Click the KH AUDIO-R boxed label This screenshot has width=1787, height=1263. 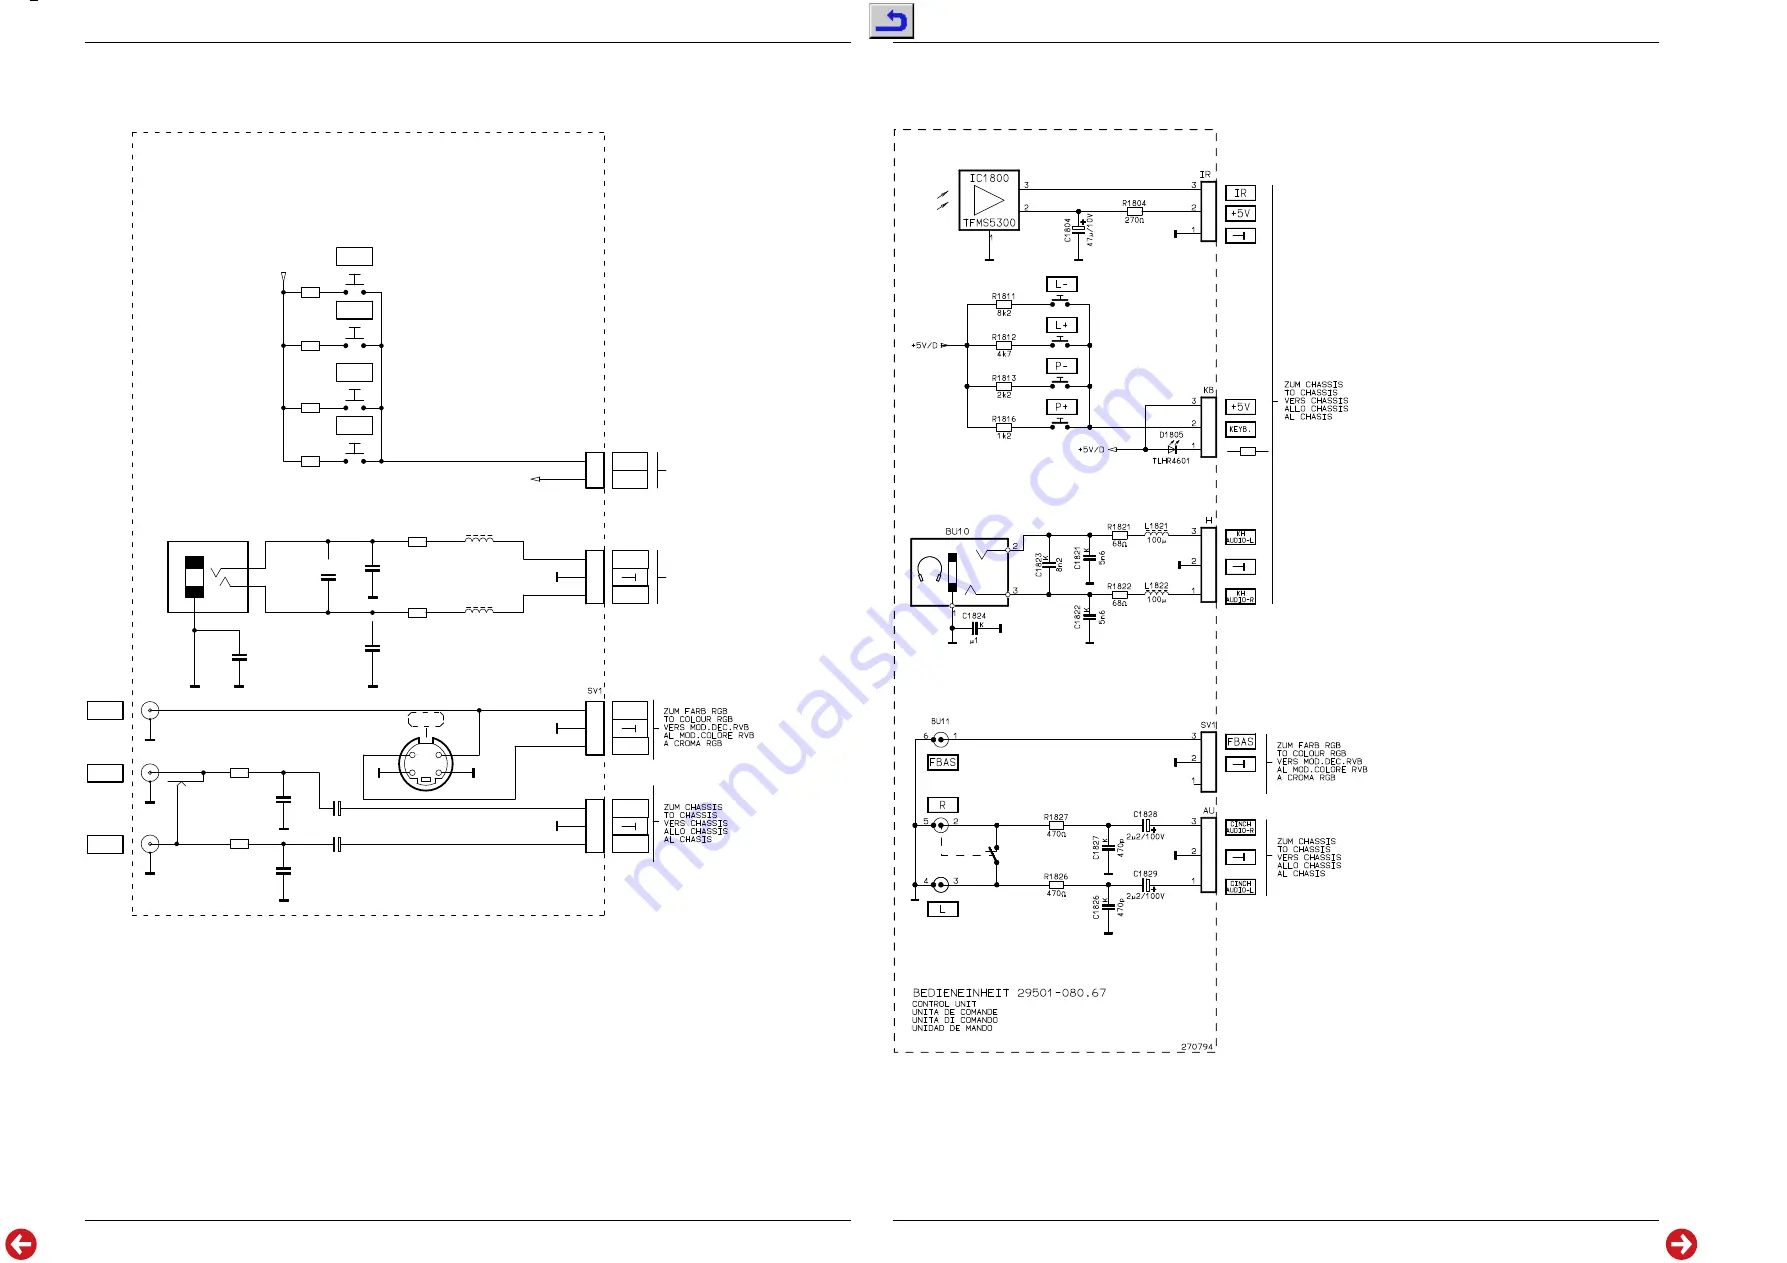[x=1240, y=597]
